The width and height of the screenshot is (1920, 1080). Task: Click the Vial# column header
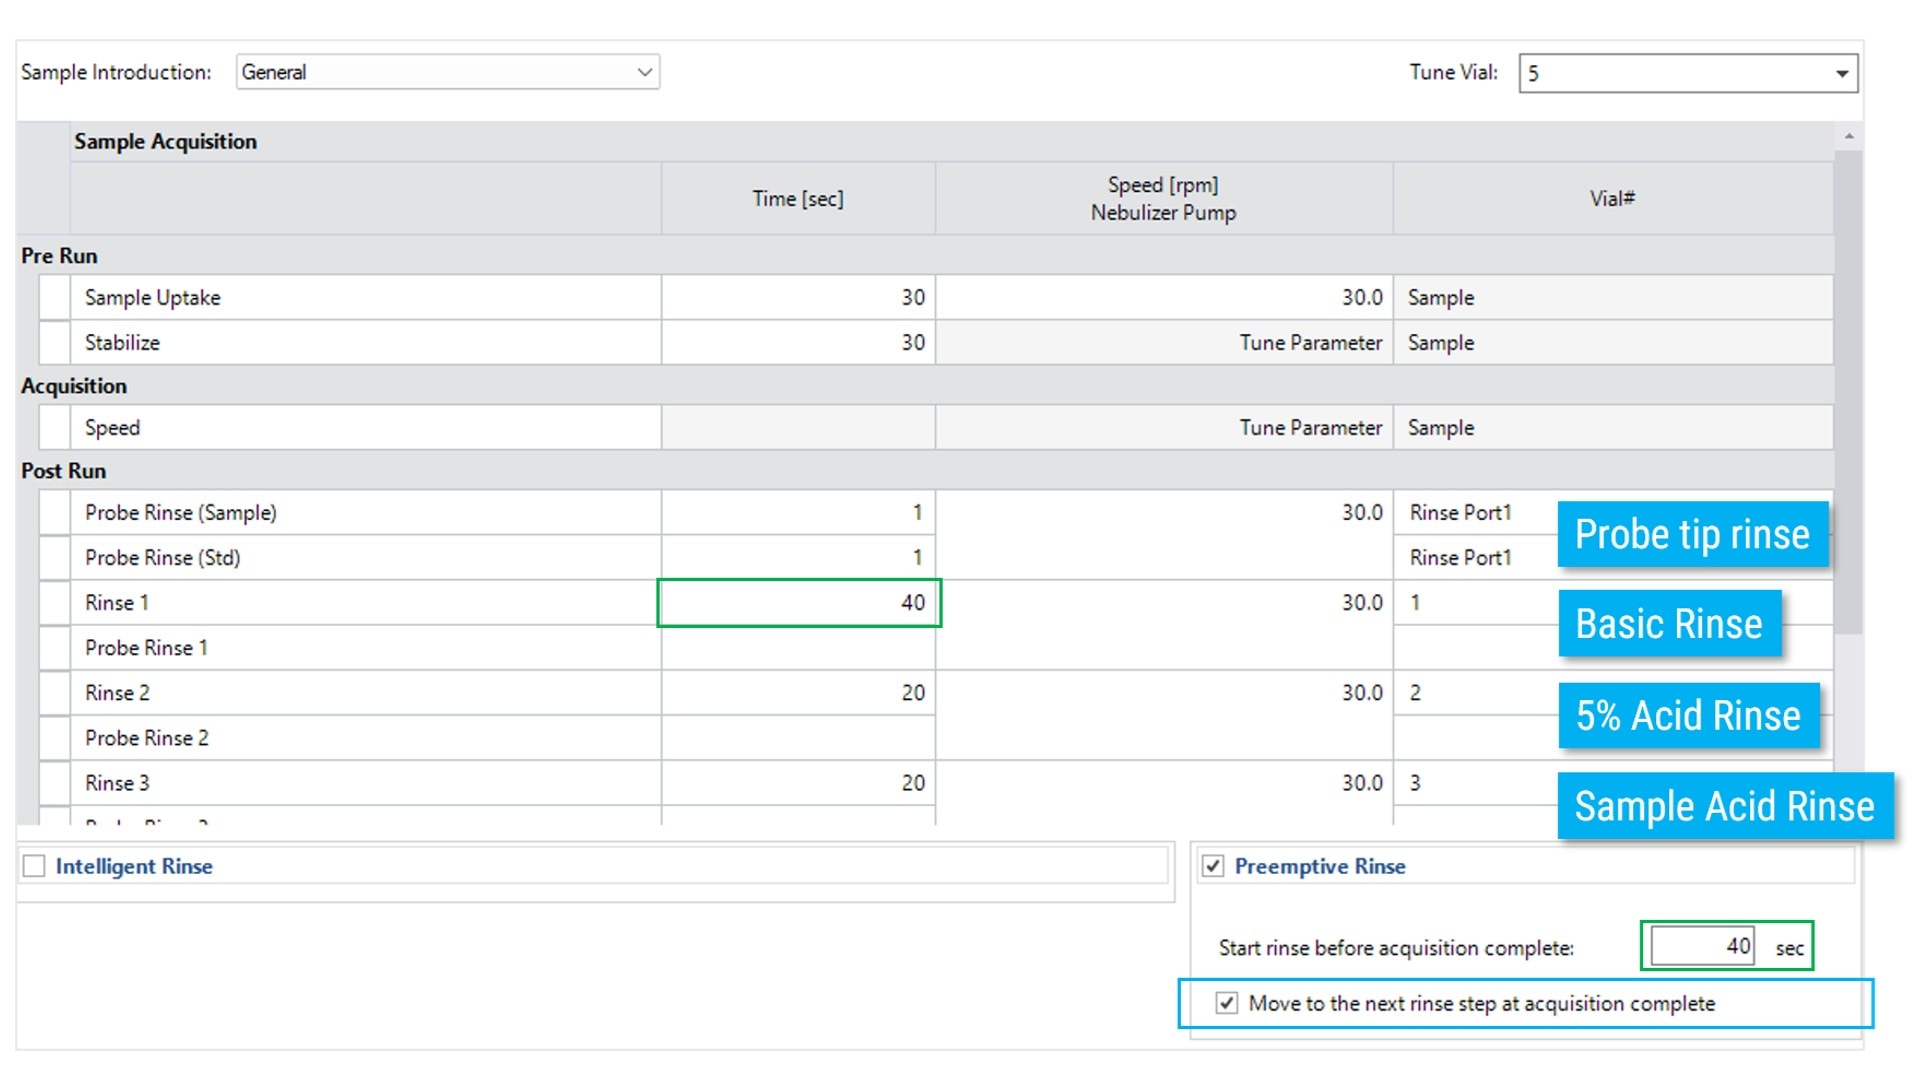point(1613,198)
